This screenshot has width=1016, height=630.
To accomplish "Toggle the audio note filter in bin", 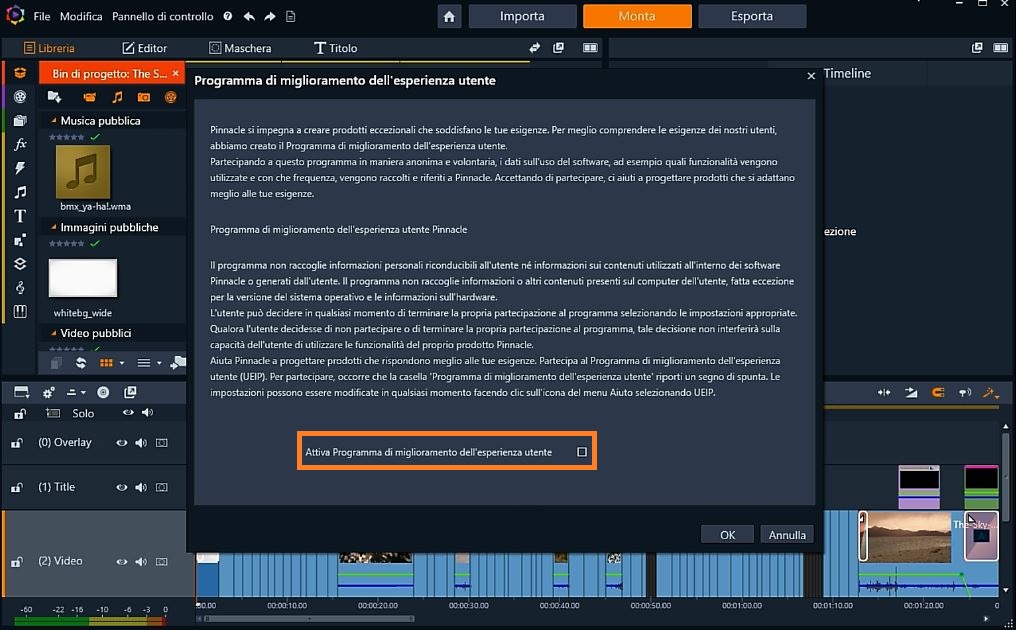I will coord(117,97).
